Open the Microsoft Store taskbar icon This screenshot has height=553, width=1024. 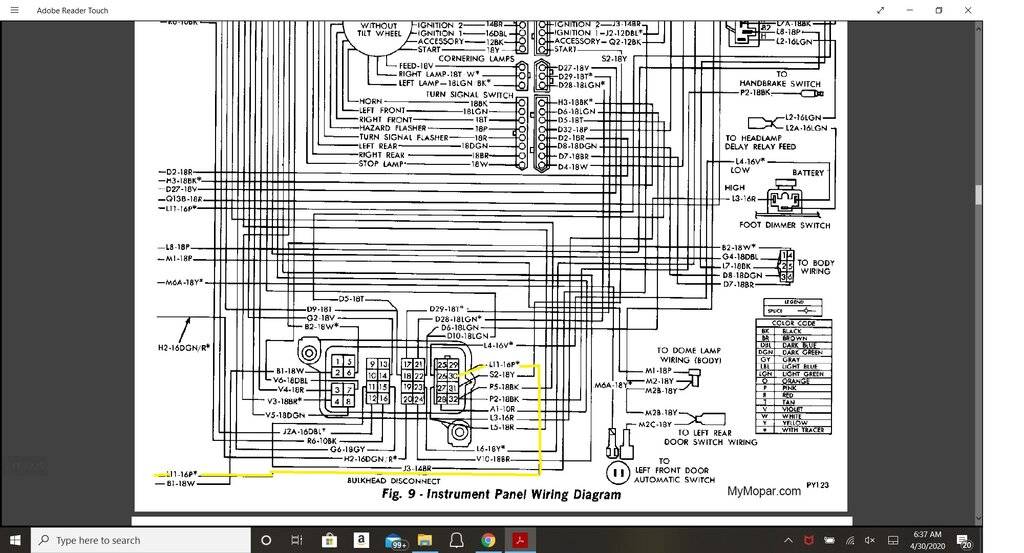(329, 540)
